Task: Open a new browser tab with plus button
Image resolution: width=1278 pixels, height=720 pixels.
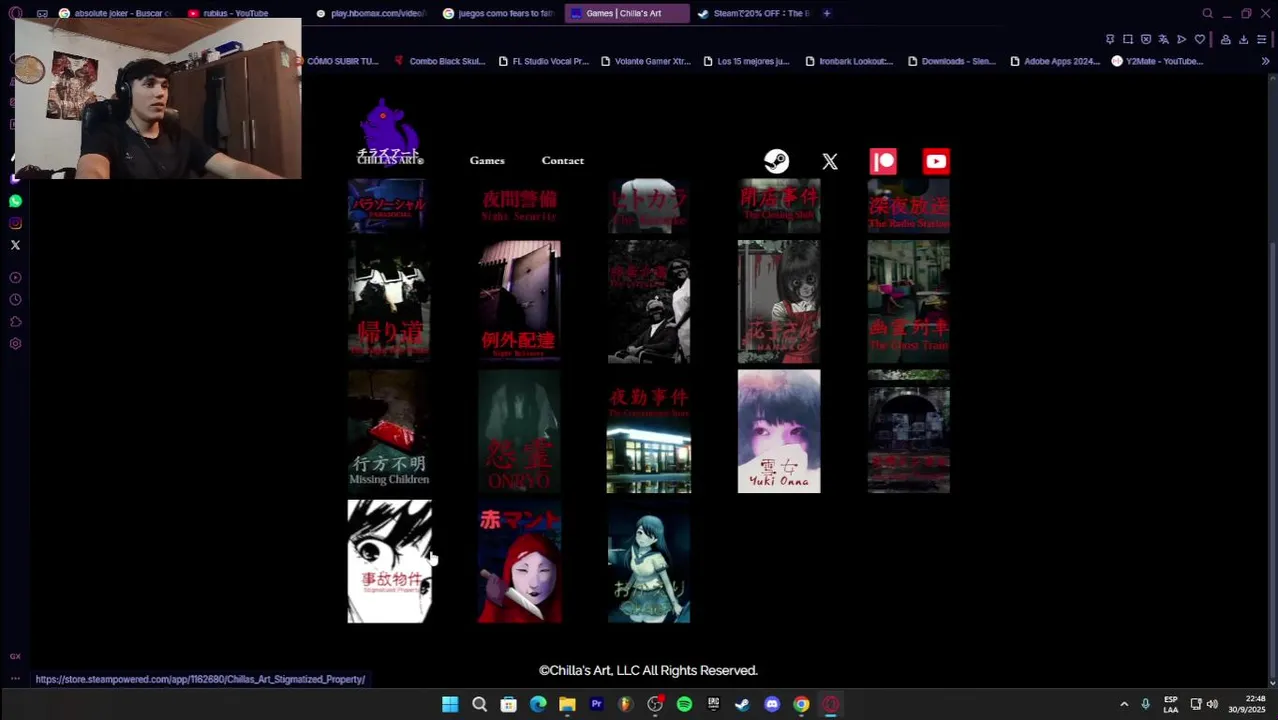Action: point(827,13)
